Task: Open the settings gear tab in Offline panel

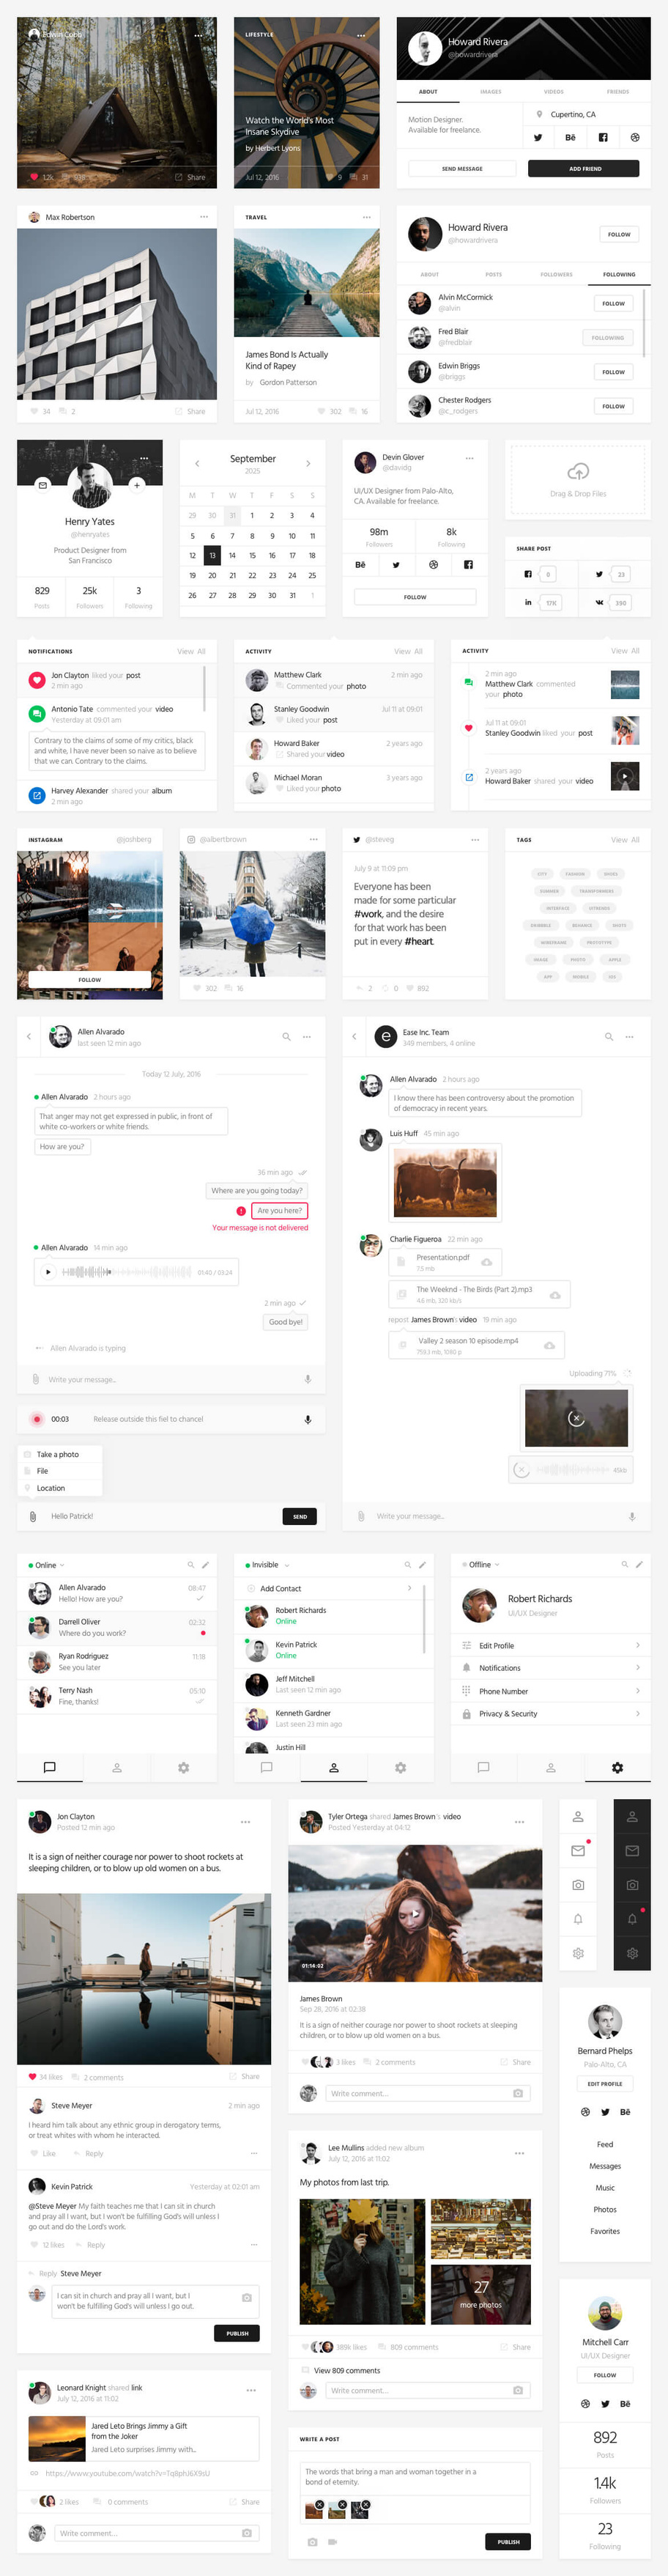Action: pyautogui.click(x=617, y=1767)
